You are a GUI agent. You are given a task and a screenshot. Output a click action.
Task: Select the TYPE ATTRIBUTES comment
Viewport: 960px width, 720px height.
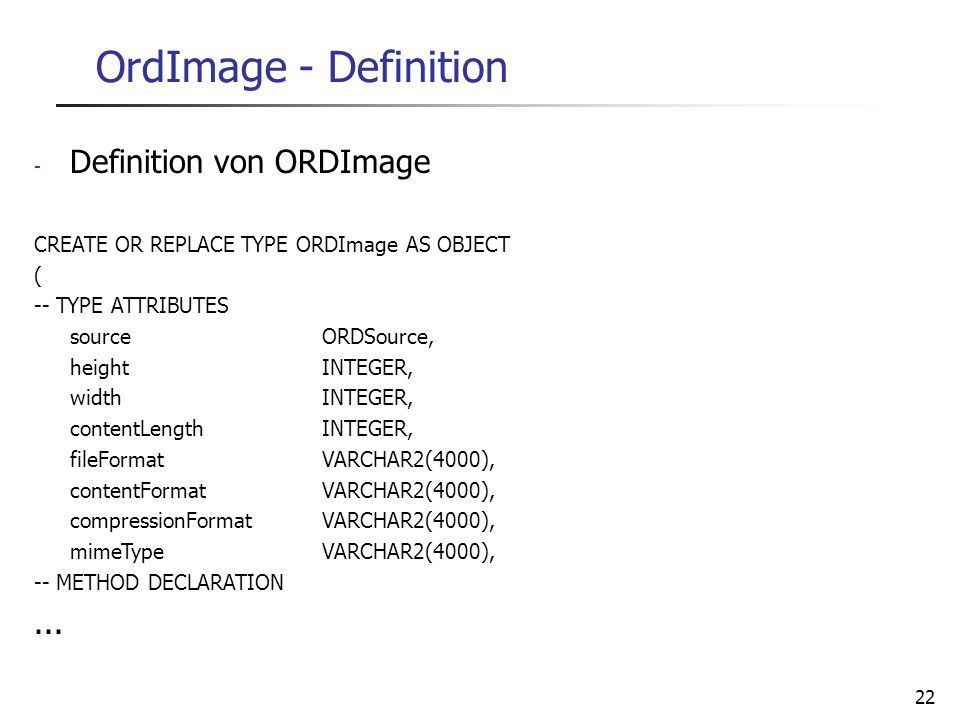131,306
